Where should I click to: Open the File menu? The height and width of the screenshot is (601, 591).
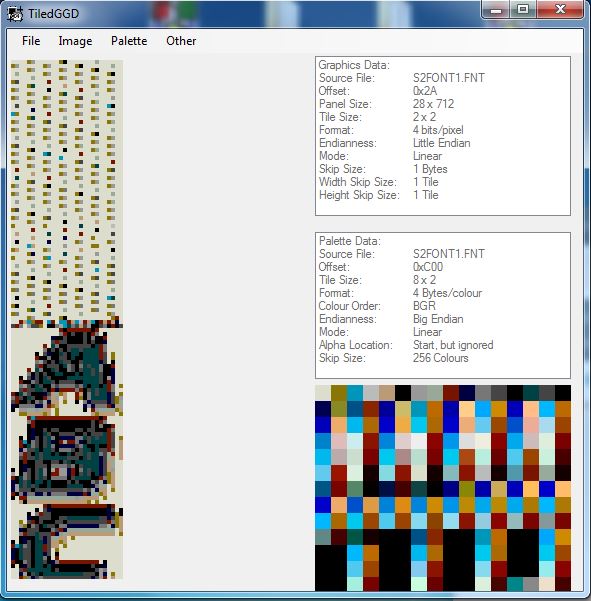click(31, 41)
